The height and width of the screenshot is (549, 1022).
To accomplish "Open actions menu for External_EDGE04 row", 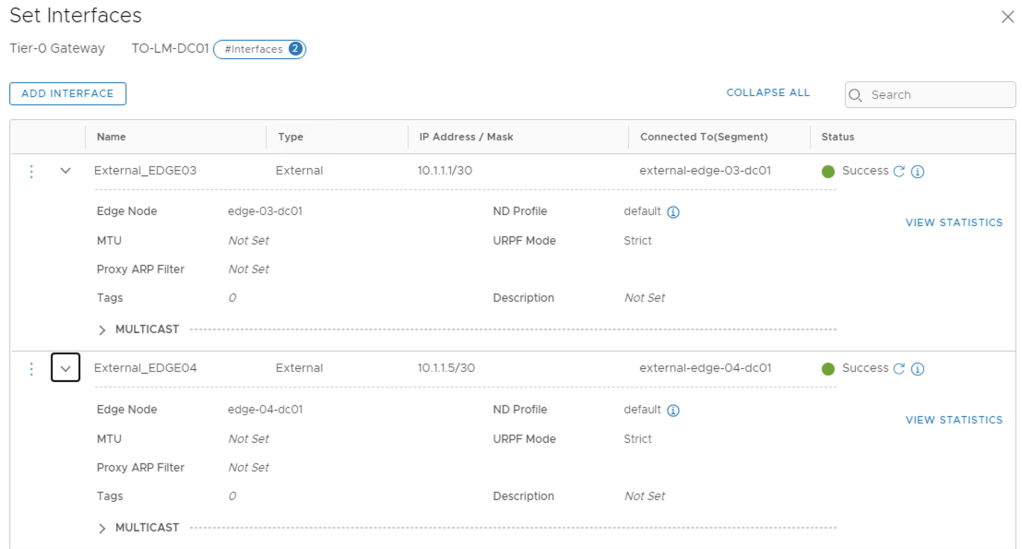I will pos(31,369).
